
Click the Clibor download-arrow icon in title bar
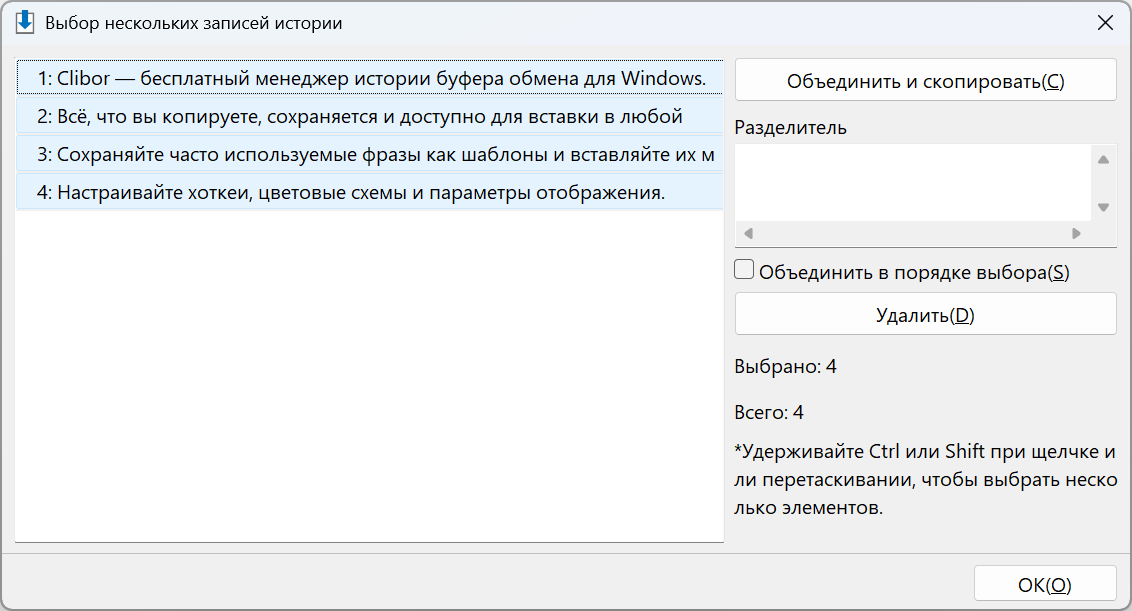tap(25, 22)
